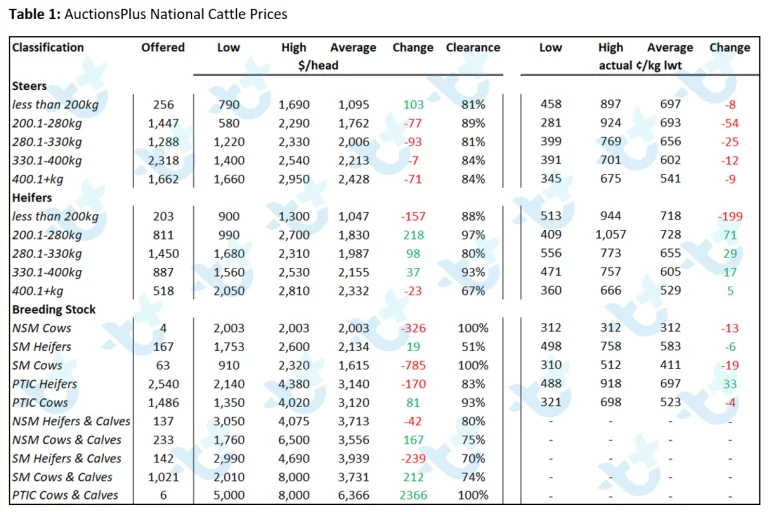This screenshot has height=512, width=768.
Task: Click the red '-326' change value
Action: point(413,328)
